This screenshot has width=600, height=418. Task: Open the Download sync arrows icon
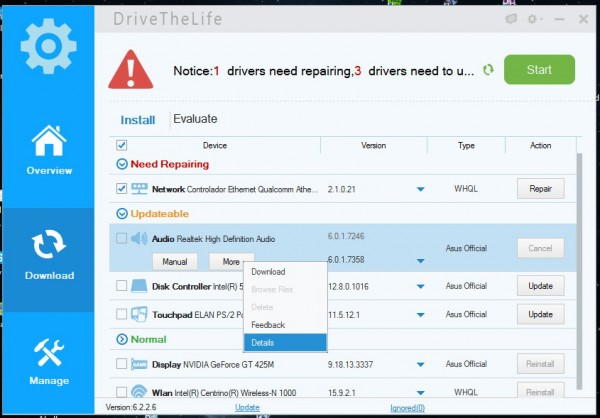coord(49,244)
